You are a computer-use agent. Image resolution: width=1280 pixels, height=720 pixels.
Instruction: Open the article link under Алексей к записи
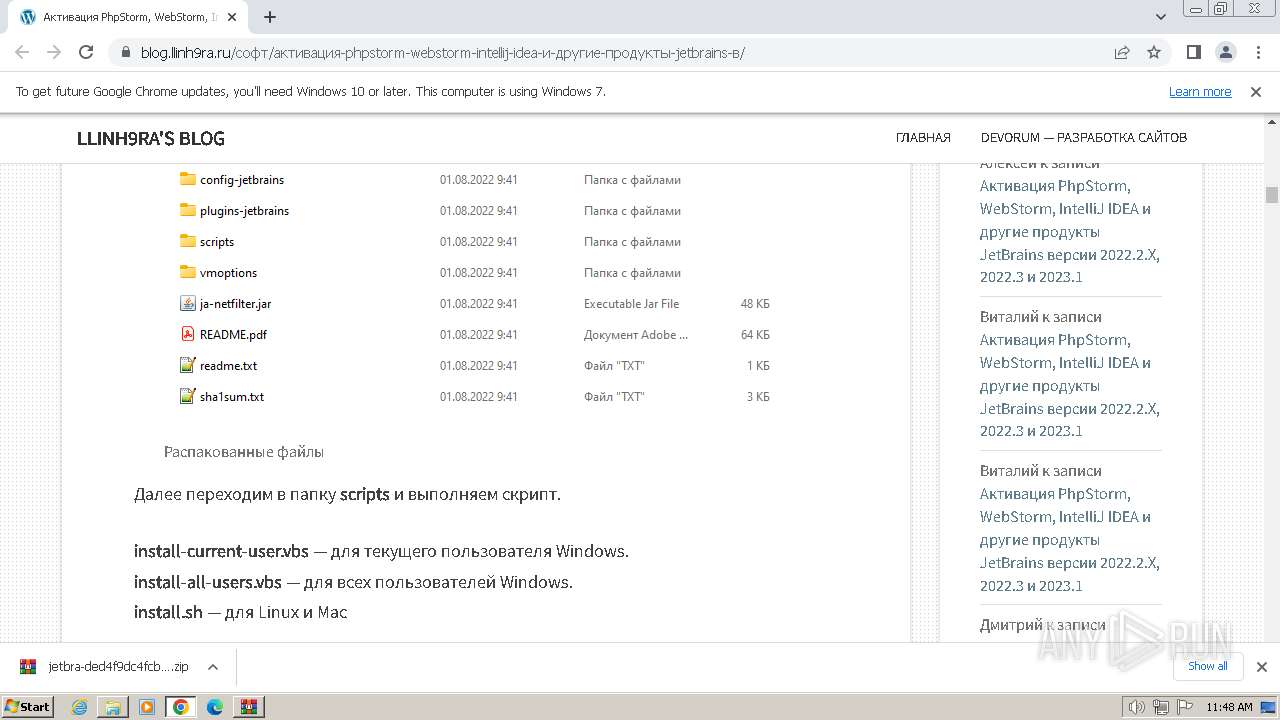coord(1069,231)
